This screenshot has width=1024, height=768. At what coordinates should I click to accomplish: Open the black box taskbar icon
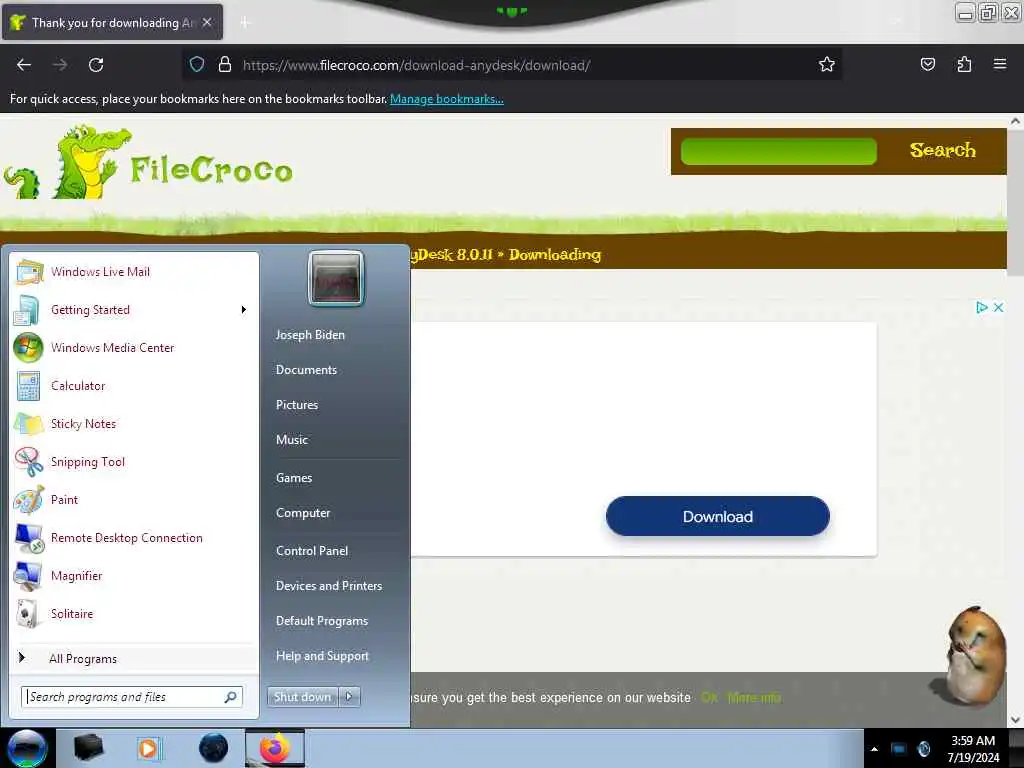click(x=89, y=748)
